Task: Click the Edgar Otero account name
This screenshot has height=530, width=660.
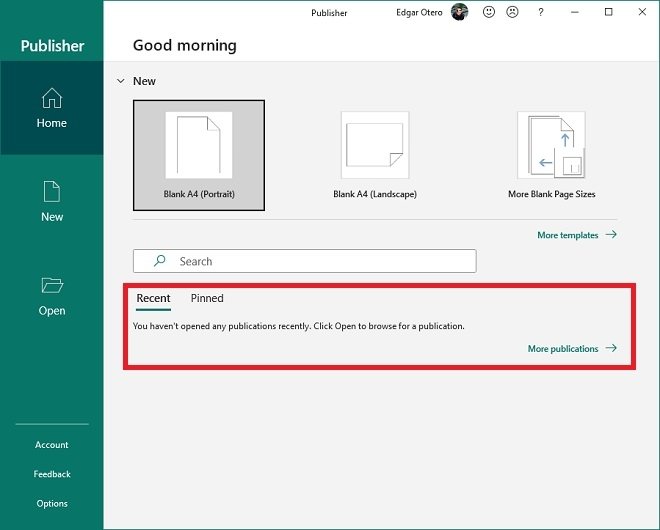Action: tap(419, 13)
